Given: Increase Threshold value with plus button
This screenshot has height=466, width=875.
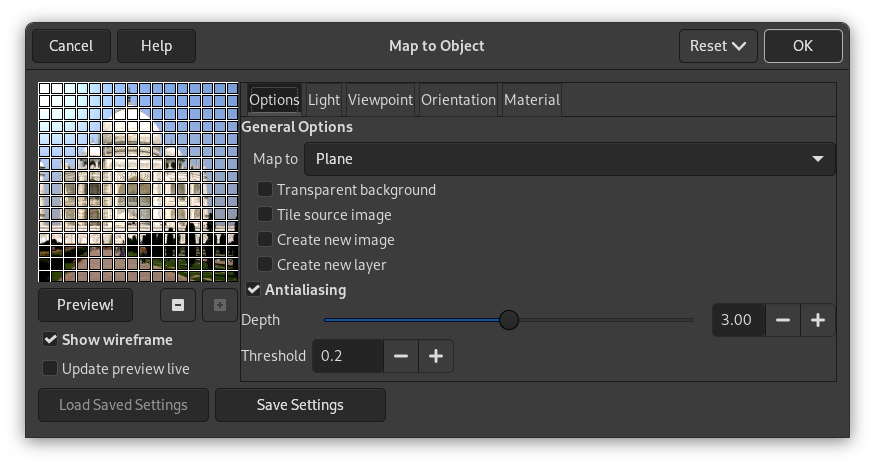Looking at the screenshot, I should pyautogui.click(x=436, y=356).
